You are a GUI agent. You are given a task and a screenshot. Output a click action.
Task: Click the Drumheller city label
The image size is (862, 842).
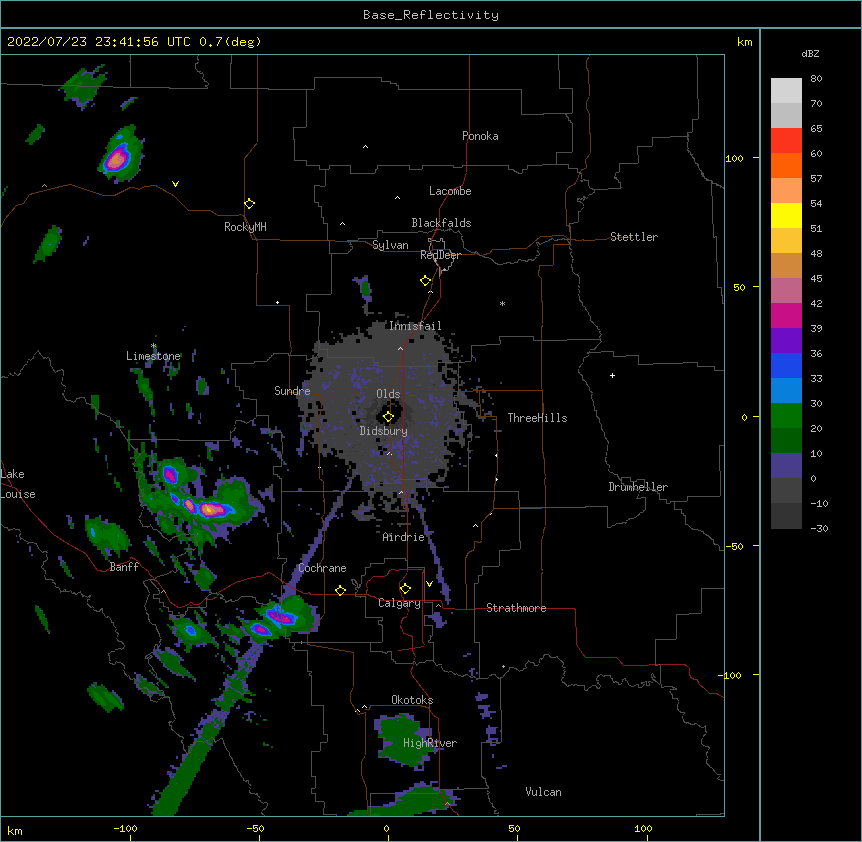coord(638,487)
